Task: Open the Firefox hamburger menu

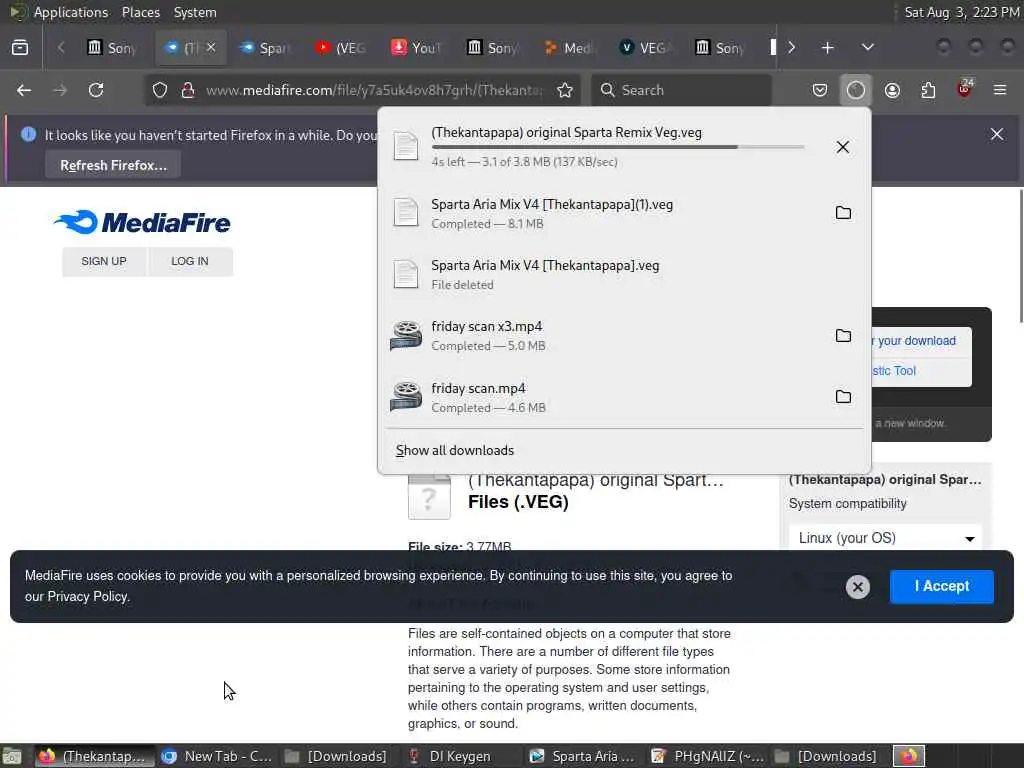Action: click(x=1000, y=90)
